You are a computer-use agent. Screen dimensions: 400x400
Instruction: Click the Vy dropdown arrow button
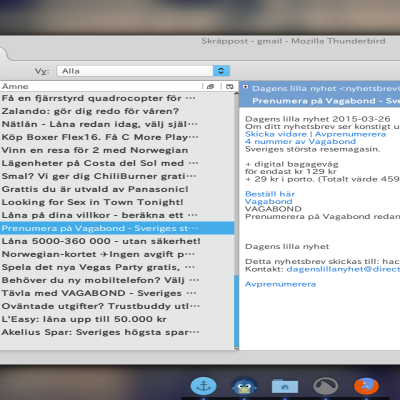(x=221, y=71)
